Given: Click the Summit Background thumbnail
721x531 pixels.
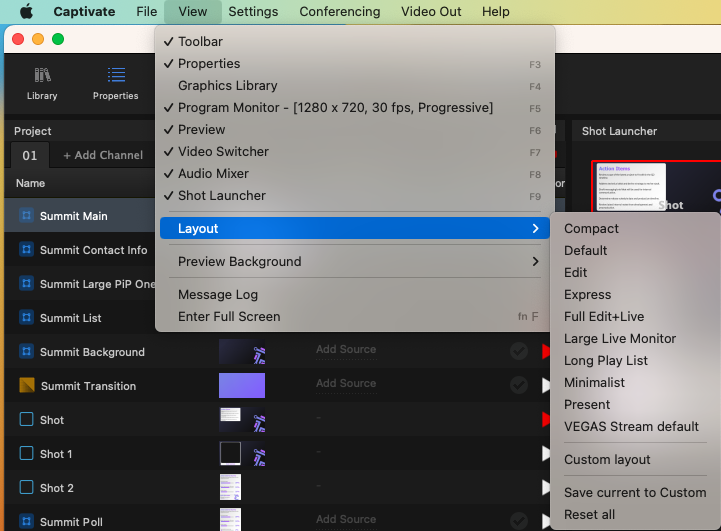Looking at the screenshot, I should point(242,351).
